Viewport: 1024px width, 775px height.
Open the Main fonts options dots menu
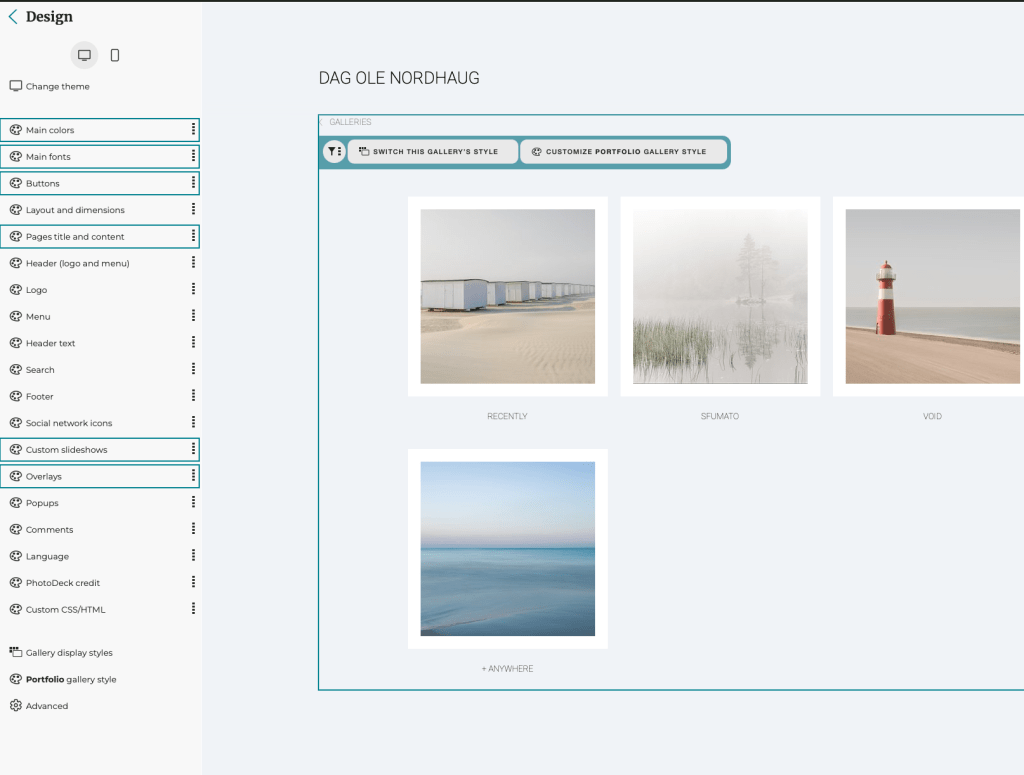(x=193, y=156)
